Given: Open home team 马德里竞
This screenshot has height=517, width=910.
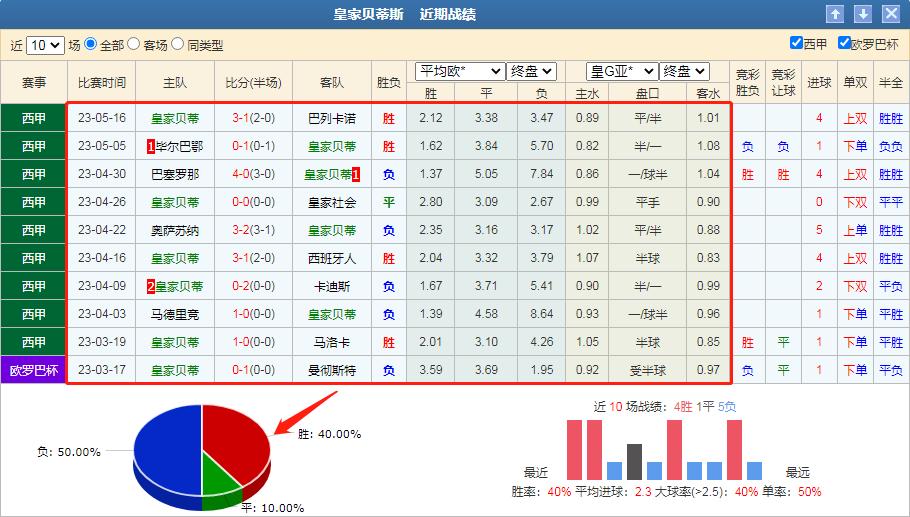Looking at the screenshot, I should [175, 314].
